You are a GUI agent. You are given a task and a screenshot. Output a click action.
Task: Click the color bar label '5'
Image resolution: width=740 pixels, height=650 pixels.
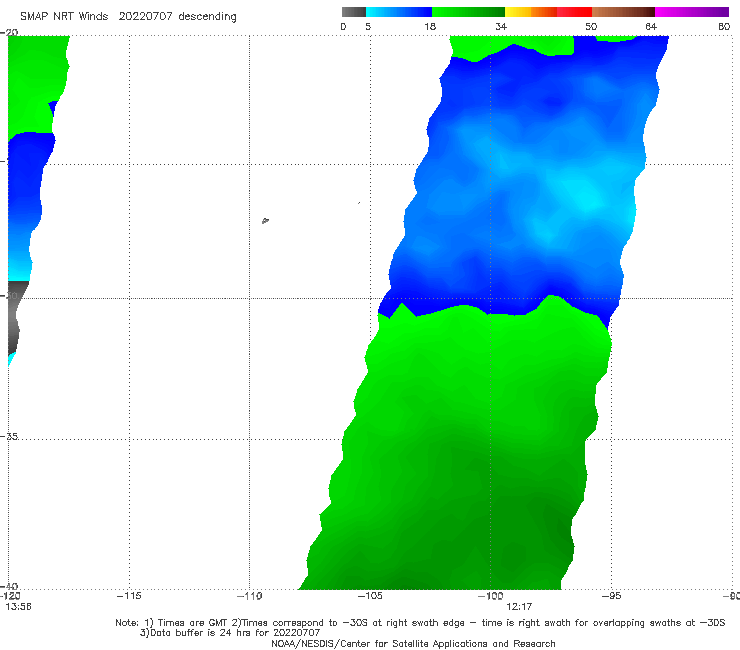point(368,26)
